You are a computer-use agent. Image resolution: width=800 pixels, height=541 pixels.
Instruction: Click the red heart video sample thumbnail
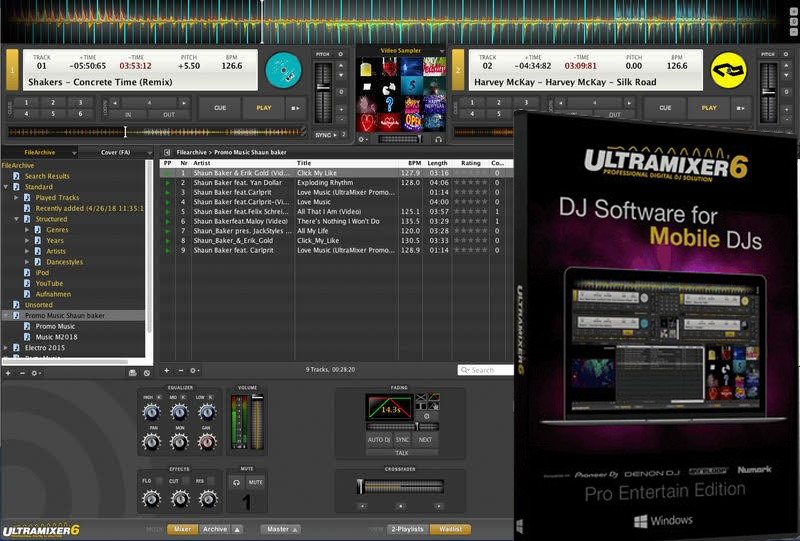coord(367,123)
